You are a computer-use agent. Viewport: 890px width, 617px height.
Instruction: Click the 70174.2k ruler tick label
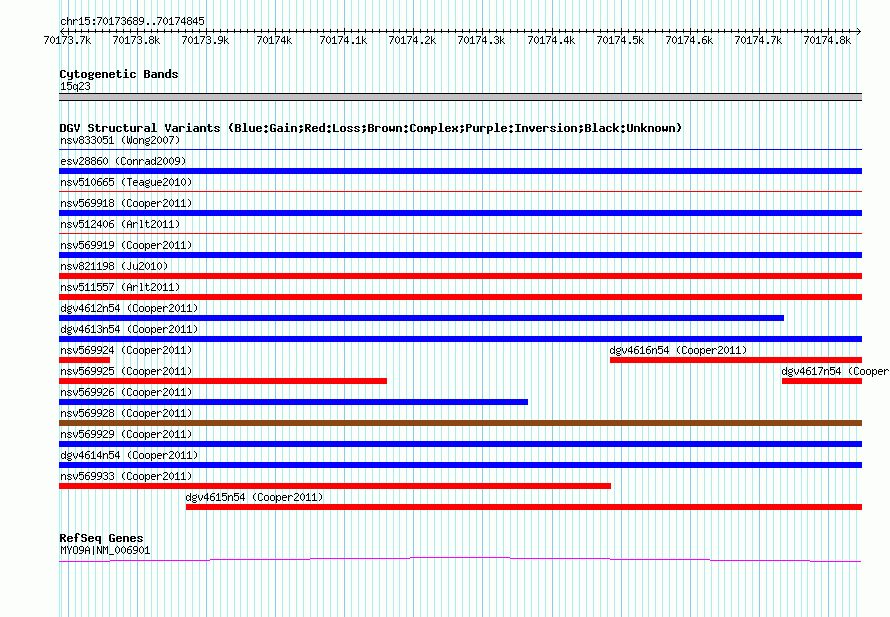412,40
